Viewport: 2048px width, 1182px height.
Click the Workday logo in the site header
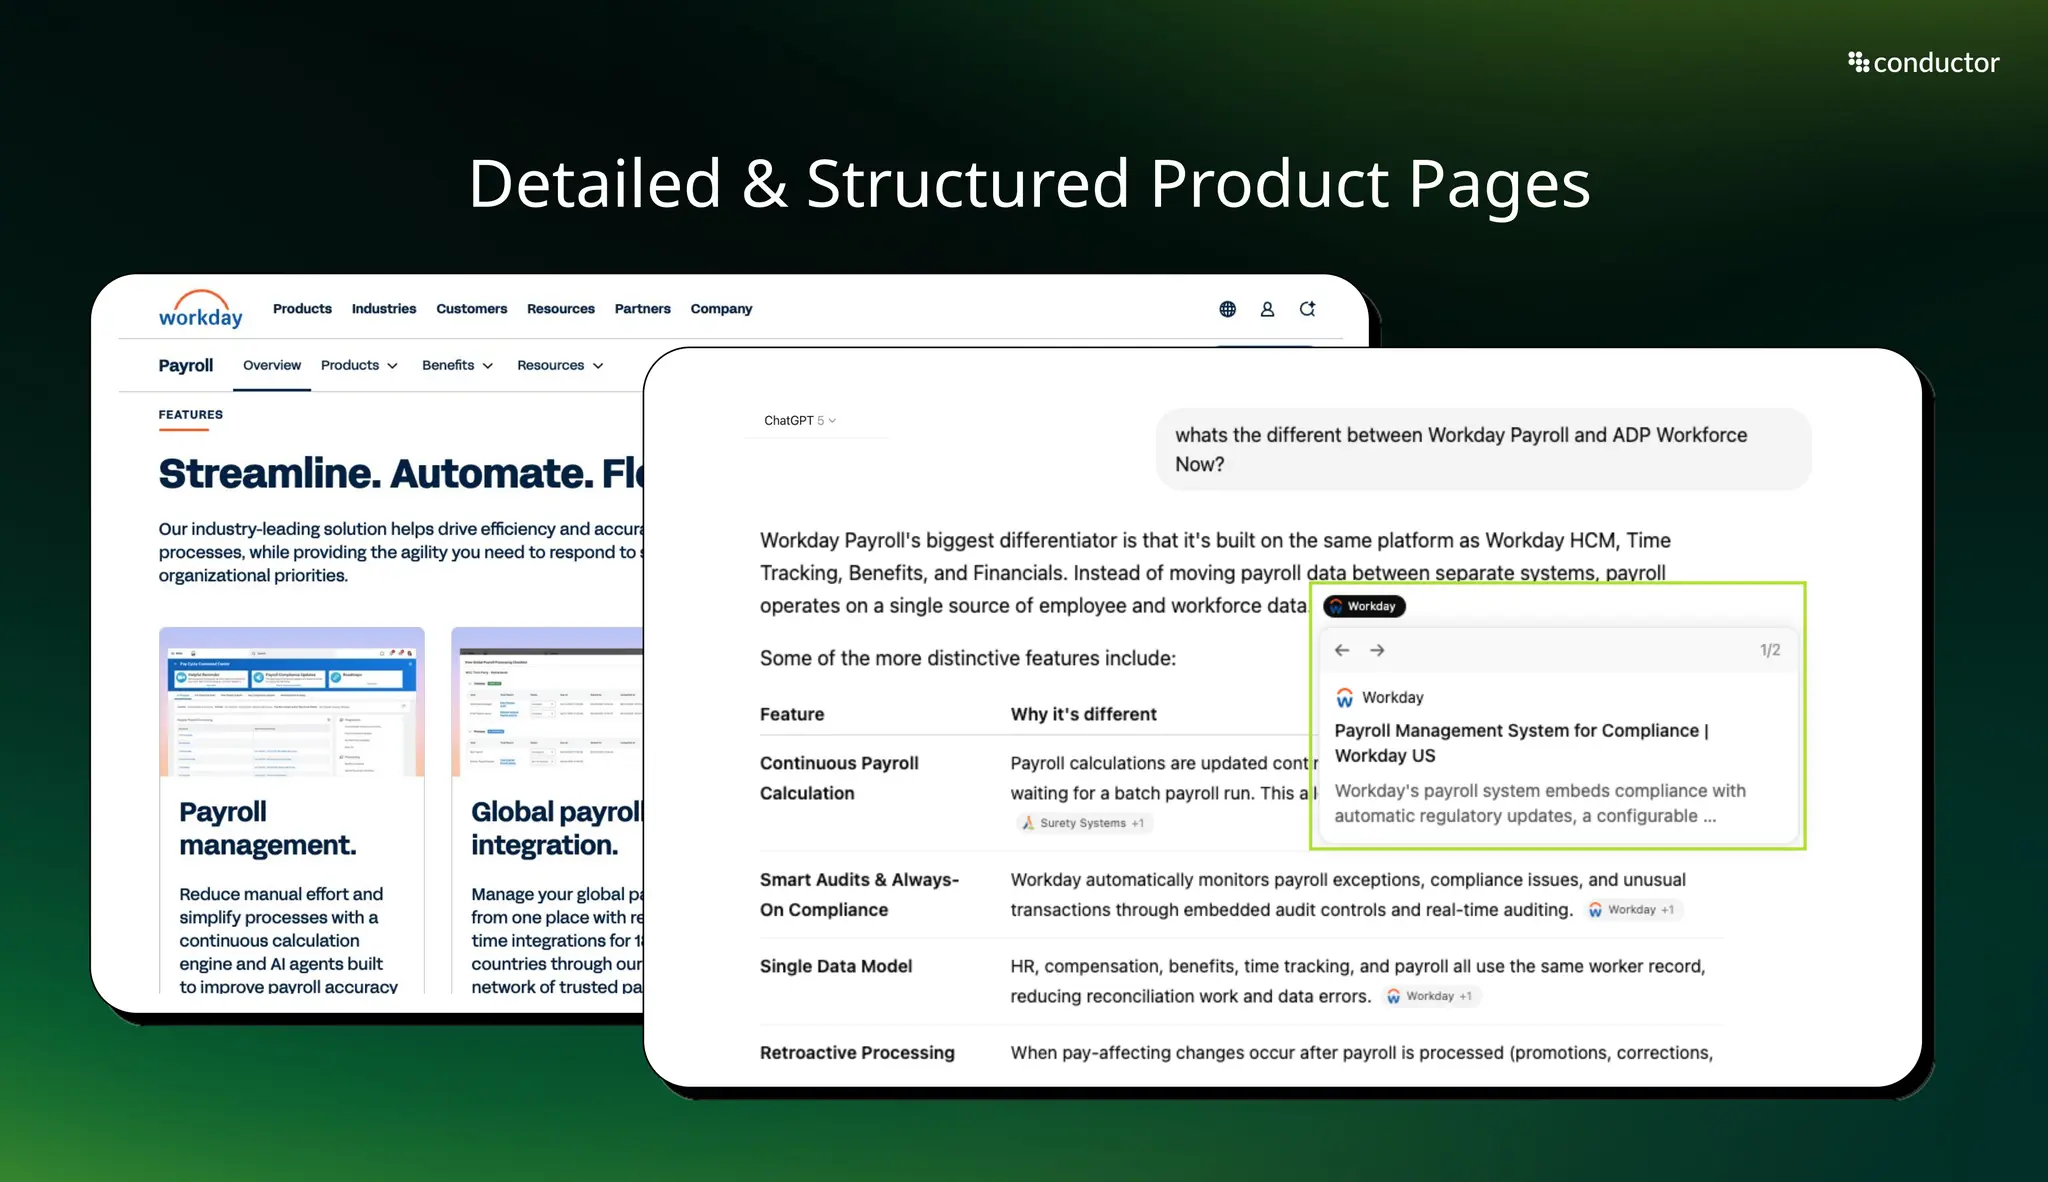200,309
